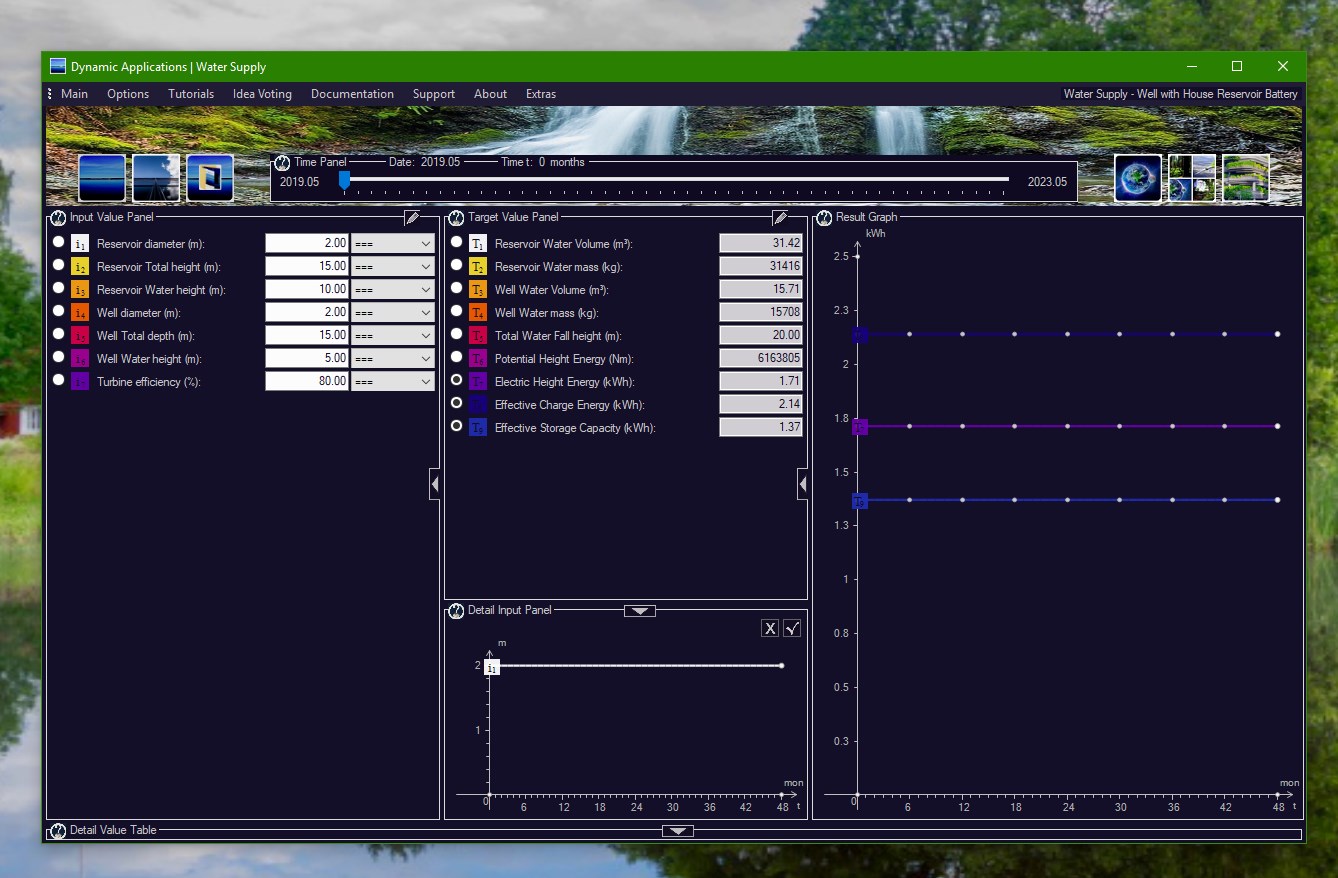The height and width of the screenshot is (878, 1338).
Task: Click the i4 Well diameter orange icon
Action: point(80,312)
